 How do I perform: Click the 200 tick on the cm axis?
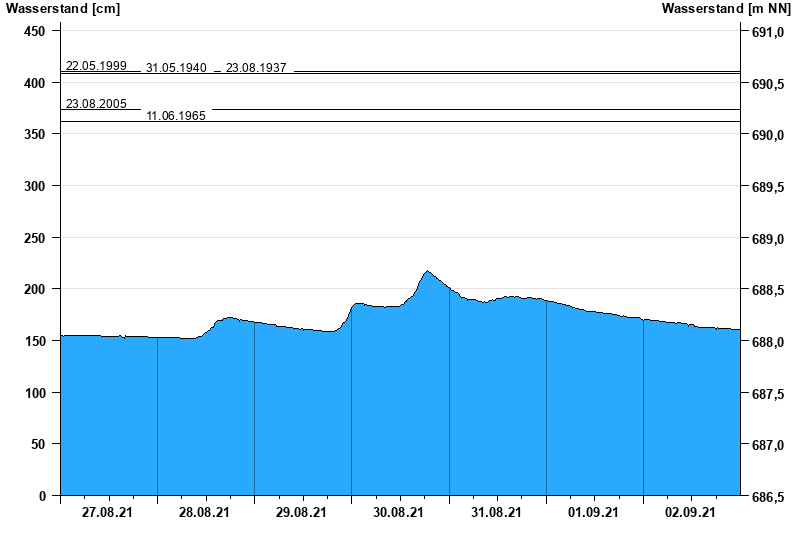pyautogui.click(x=35, y=290)
